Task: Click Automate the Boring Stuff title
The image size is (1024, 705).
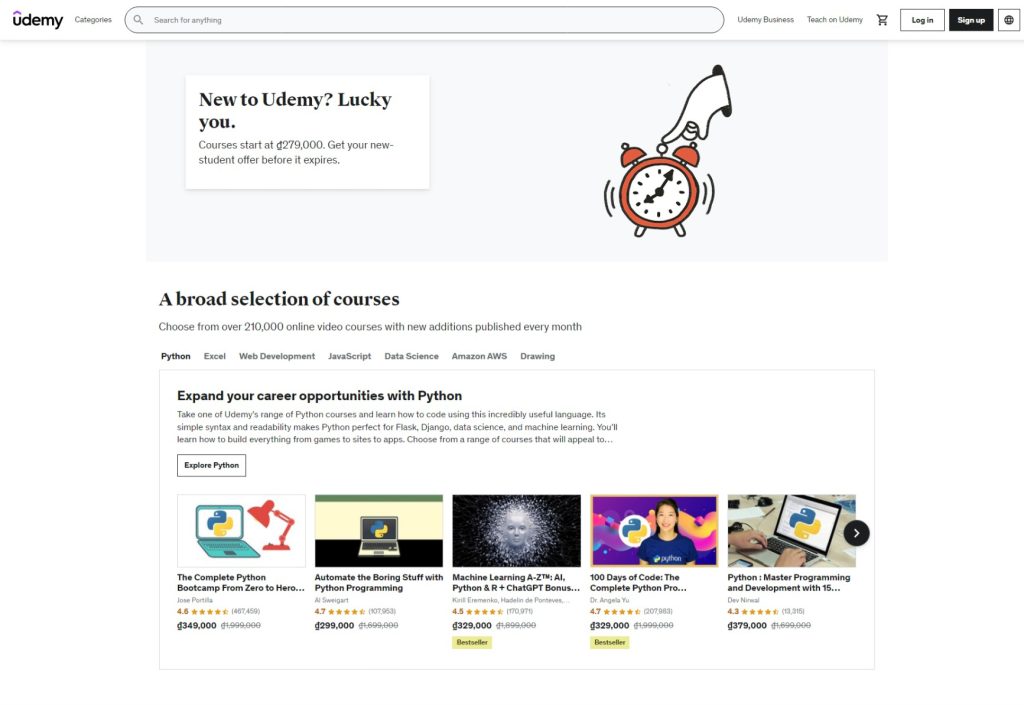Action: coord(379,583)
